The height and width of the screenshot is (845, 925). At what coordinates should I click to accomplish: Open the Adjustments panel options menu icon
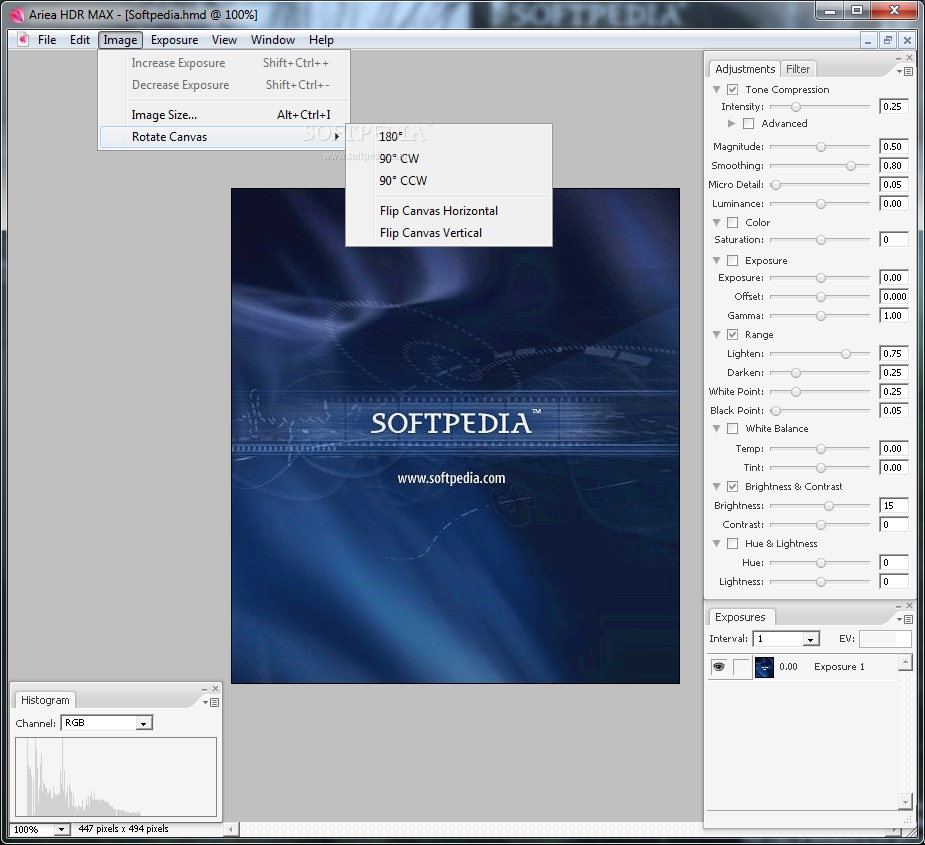point(905,71)
